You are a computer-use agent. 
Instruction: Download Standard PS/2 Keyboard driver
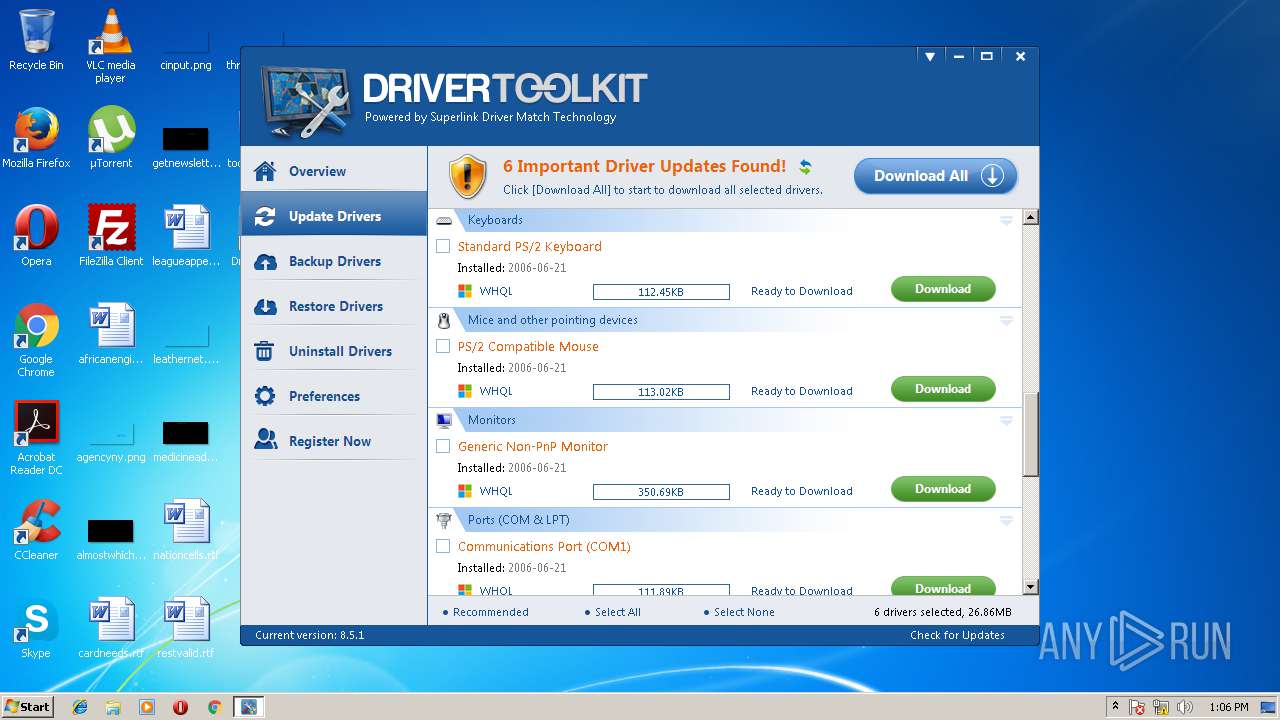coord(943,289)
